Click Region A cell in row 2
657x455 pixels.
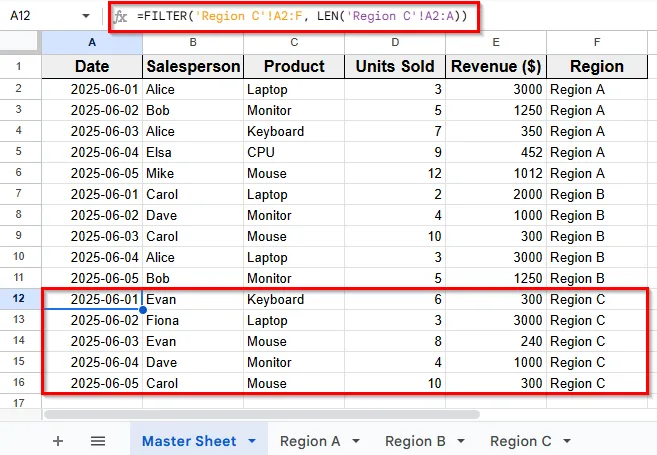[597, 89]
